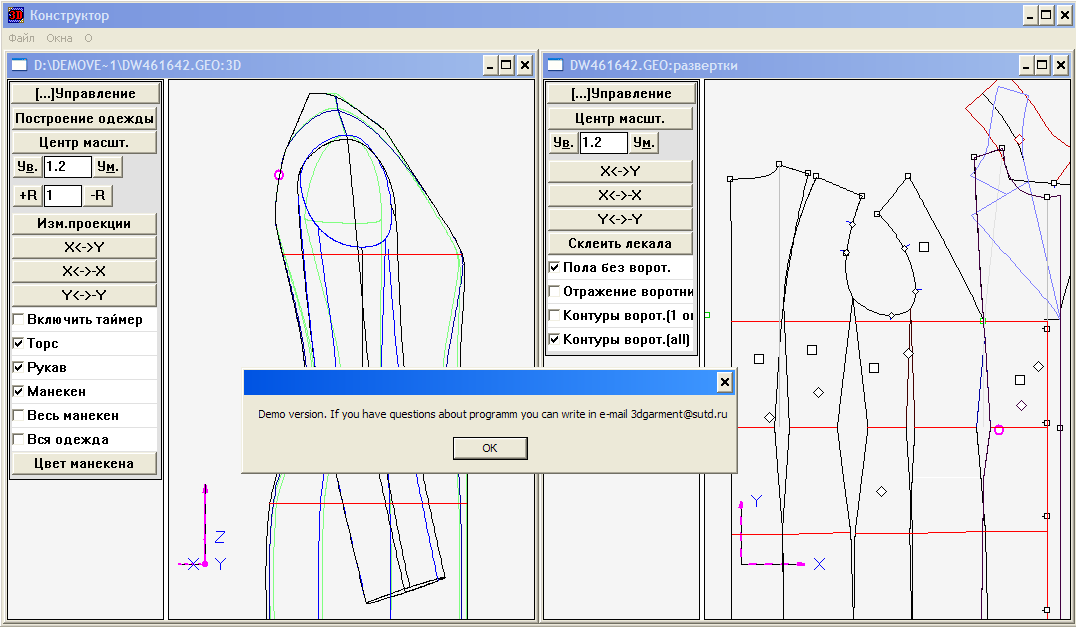1076x627 pixels.
Task: Uncheck the Рукав checkbox
Action: (x=19, y=368)
